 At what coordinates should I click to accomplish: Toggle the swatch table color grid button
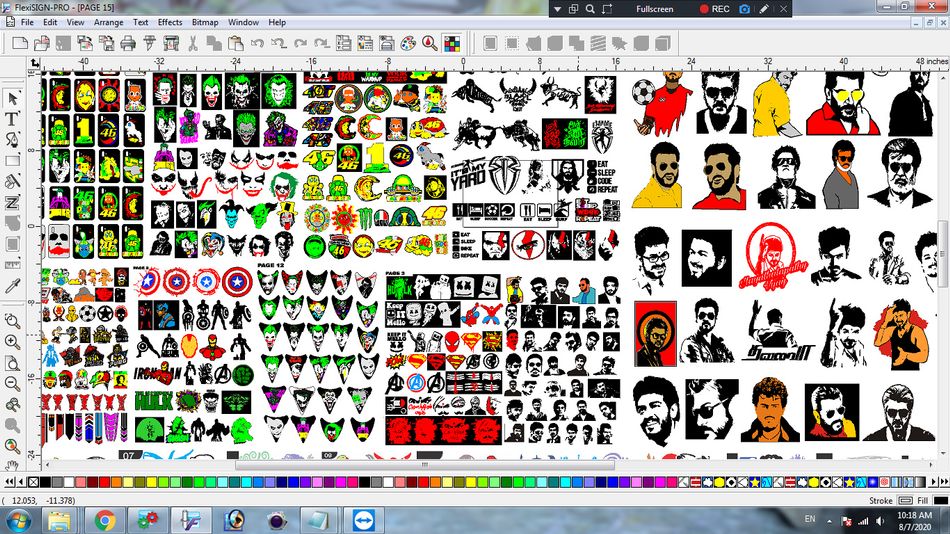tap(451, 43)
